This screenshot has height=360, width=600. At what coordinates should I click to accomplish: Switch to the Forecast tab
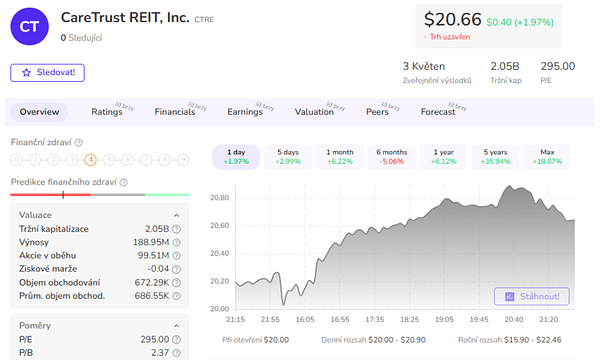[x=438, y=112]
